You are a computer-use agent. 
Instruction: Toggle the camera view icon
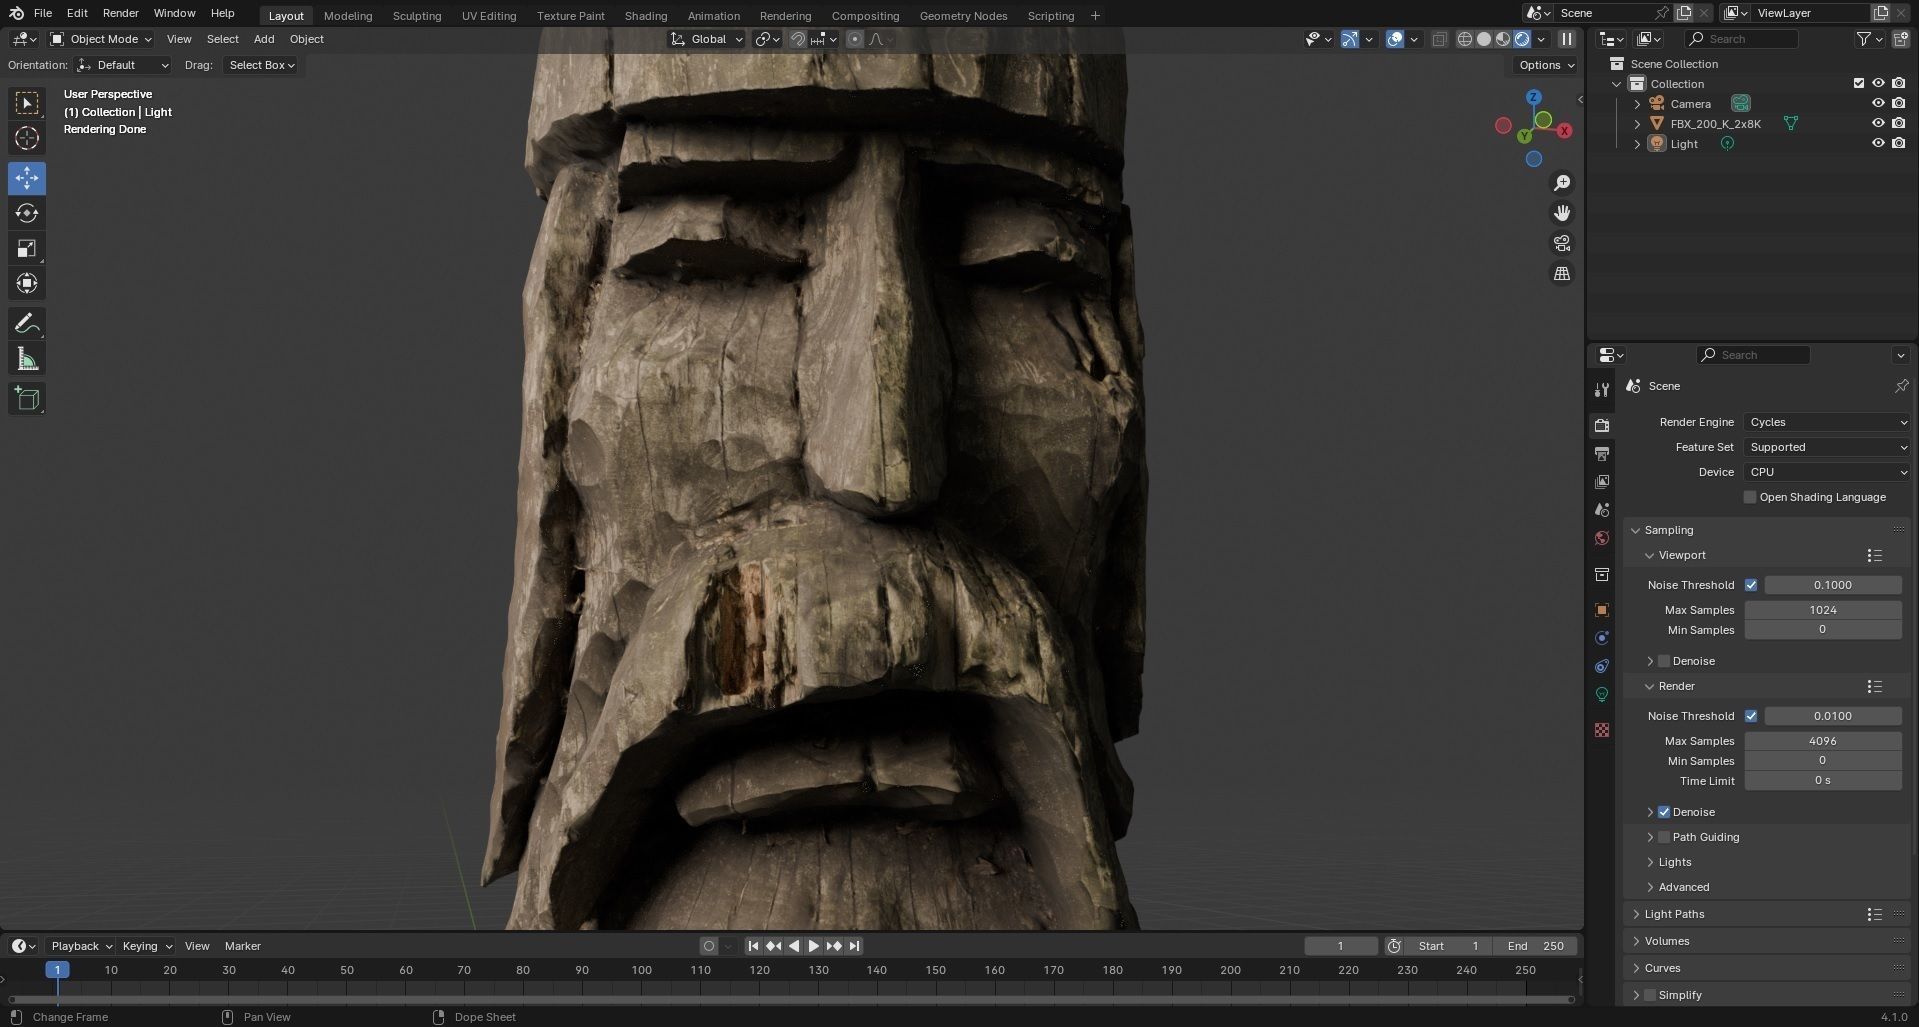(x=1561, y=243)
